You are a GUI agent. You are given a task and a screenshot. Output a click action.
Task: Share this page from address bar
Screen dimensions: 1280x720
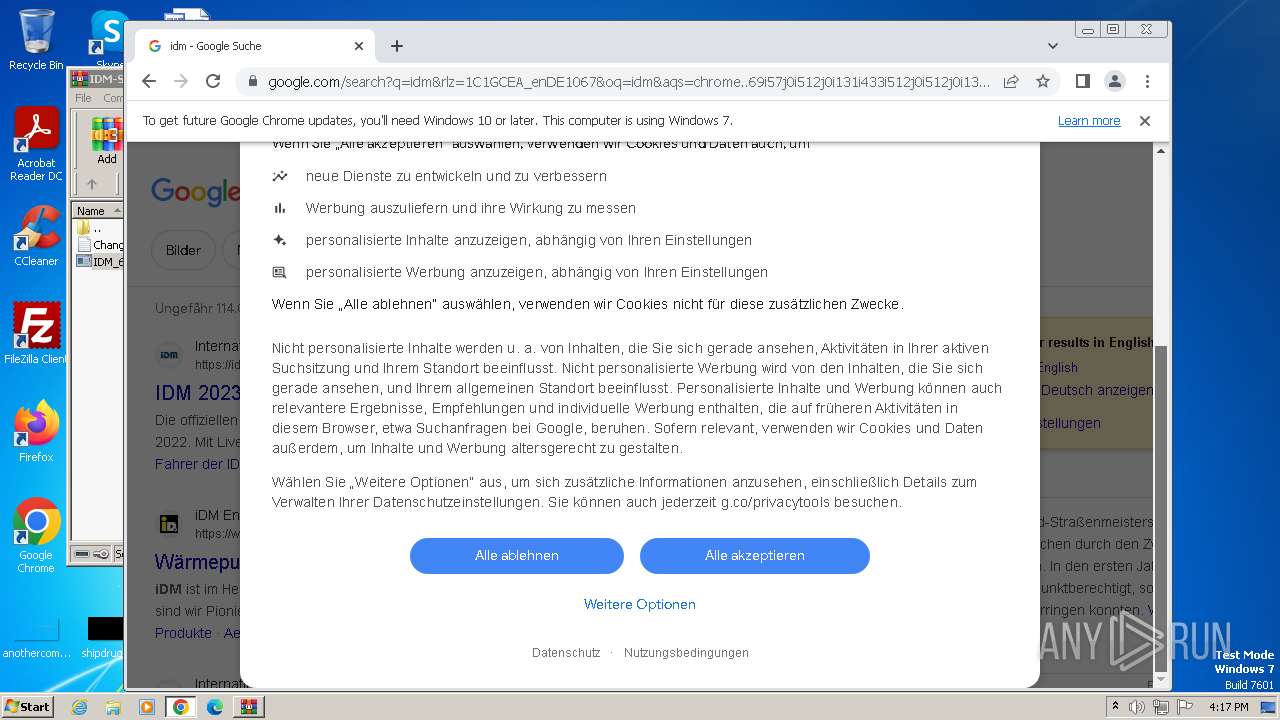click(1011, 81)
